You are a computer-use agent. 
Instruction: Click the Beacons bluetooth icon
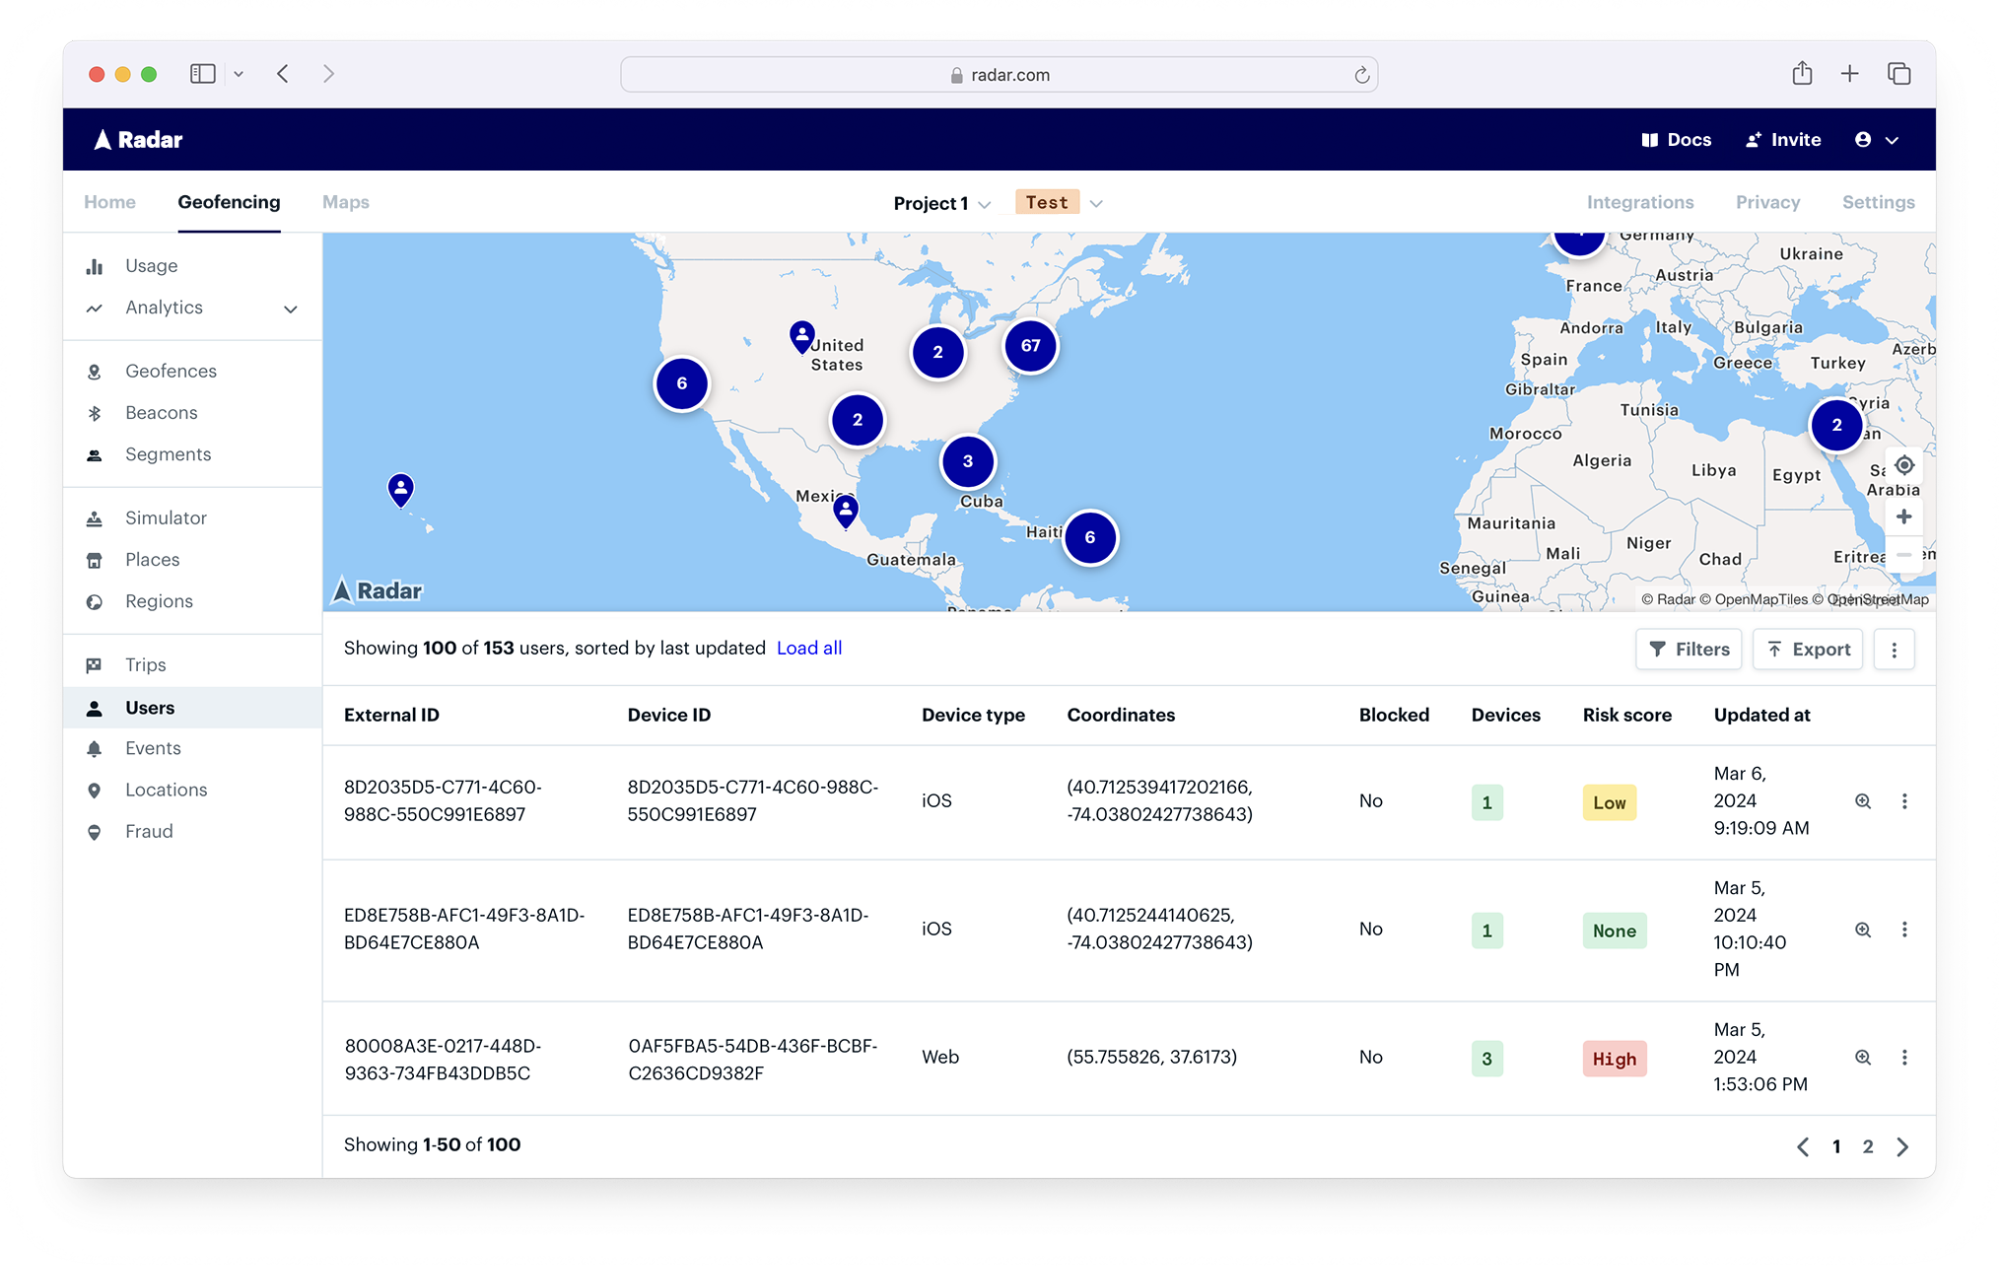(94, 413)
